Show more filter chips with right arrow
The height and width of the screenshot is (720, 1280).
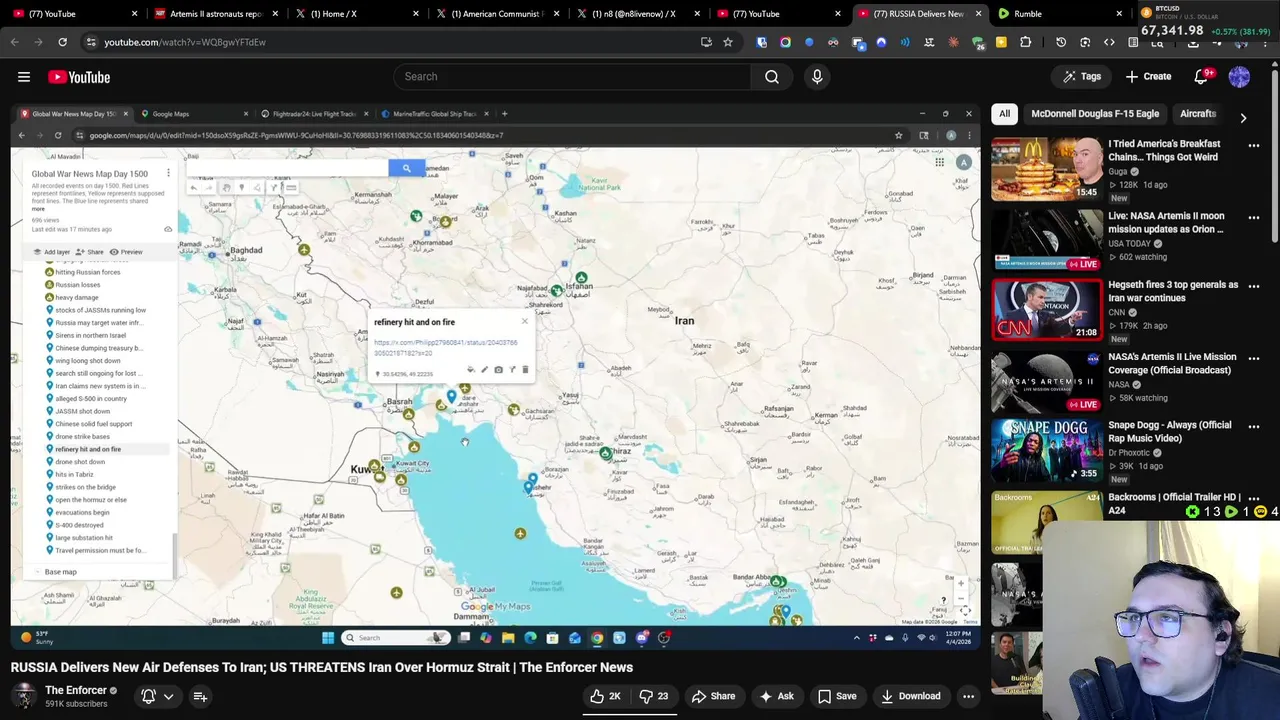[1243, 117]
